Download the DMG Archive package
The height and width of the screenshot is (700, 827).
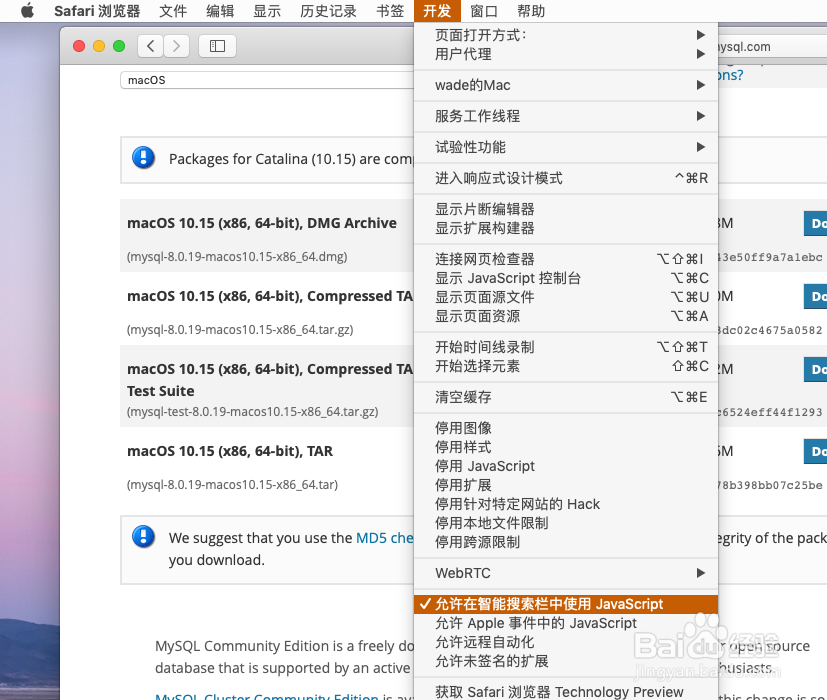[x=815, y=223]
